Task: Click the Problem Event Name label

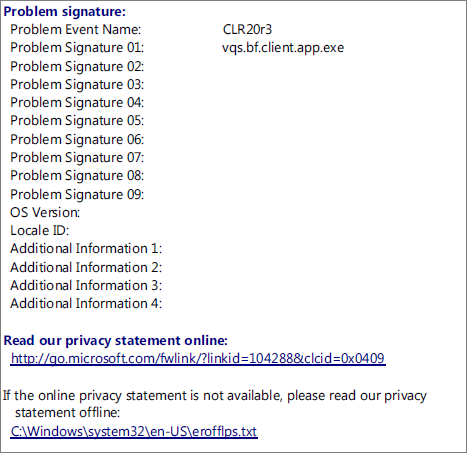Action: (x=76, y=30)
